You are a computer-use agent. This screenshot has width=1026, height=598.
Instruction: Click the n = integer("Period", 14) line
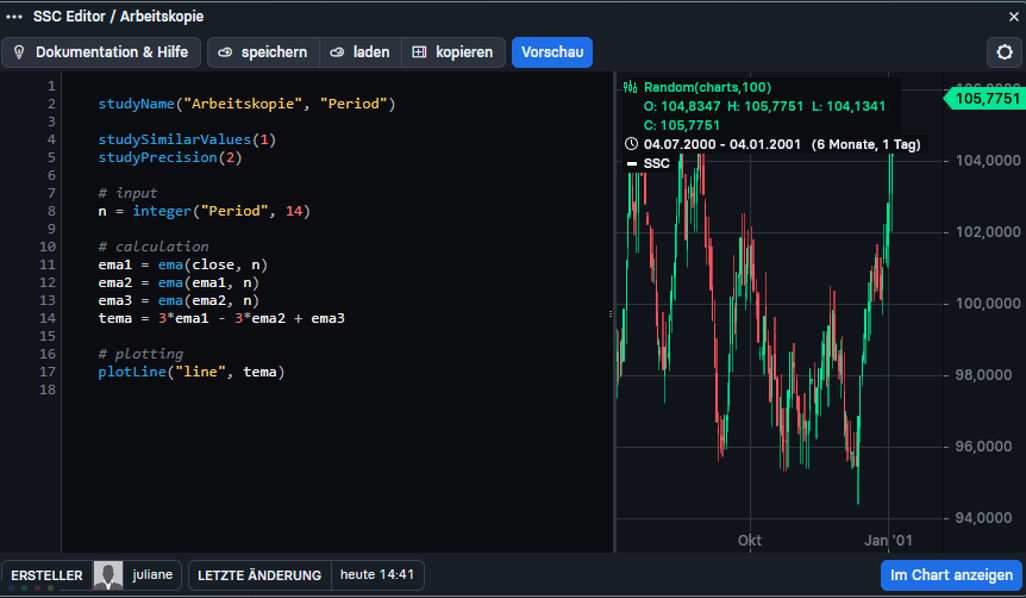click(x=204, y=211)
